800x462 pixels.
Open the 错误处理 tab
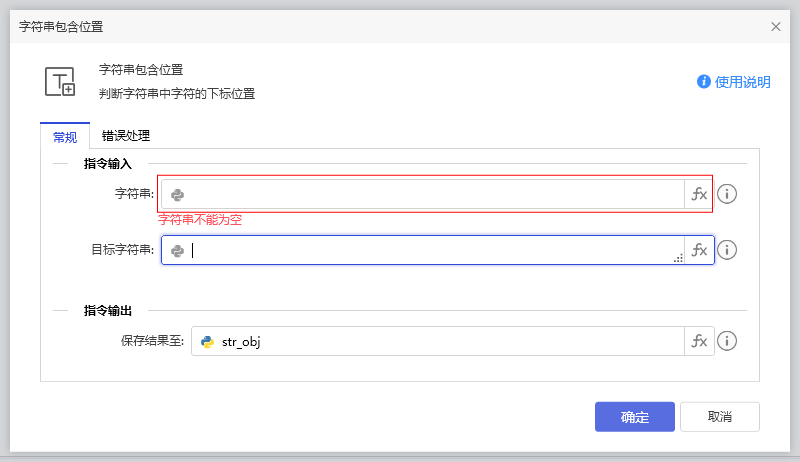[x=126, y=136]
